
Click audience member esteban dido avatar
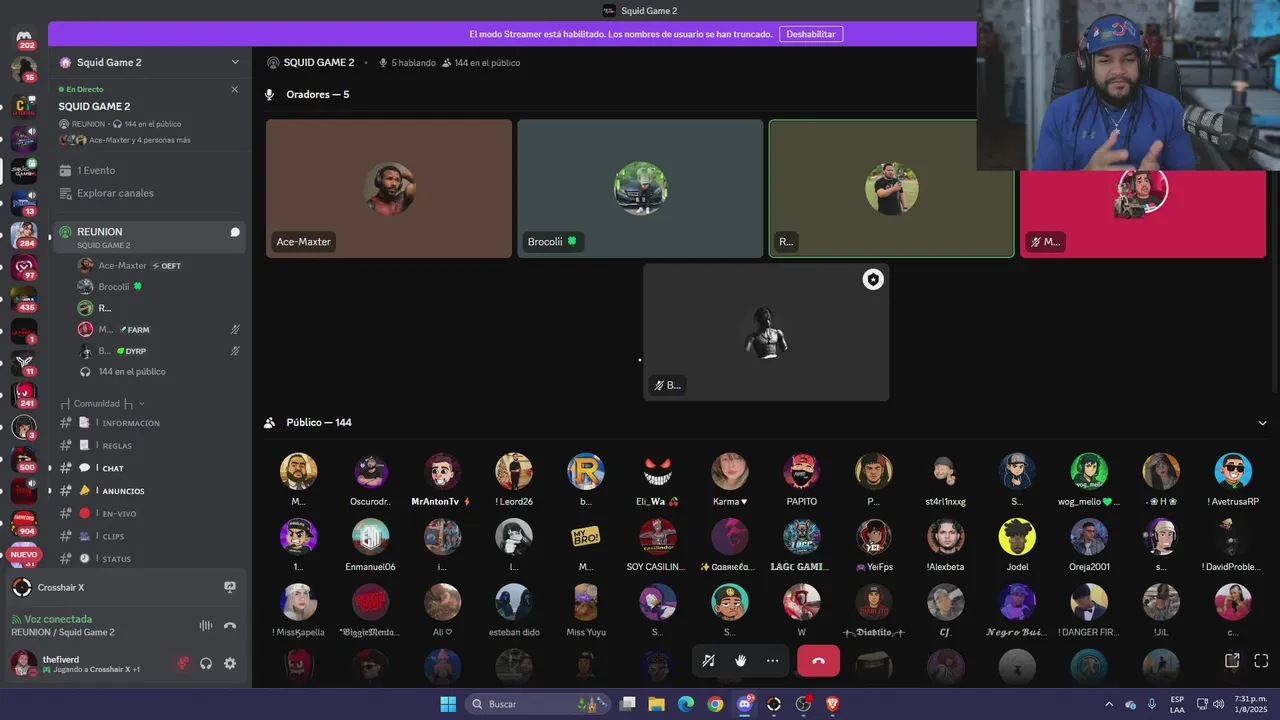point(514,602)
